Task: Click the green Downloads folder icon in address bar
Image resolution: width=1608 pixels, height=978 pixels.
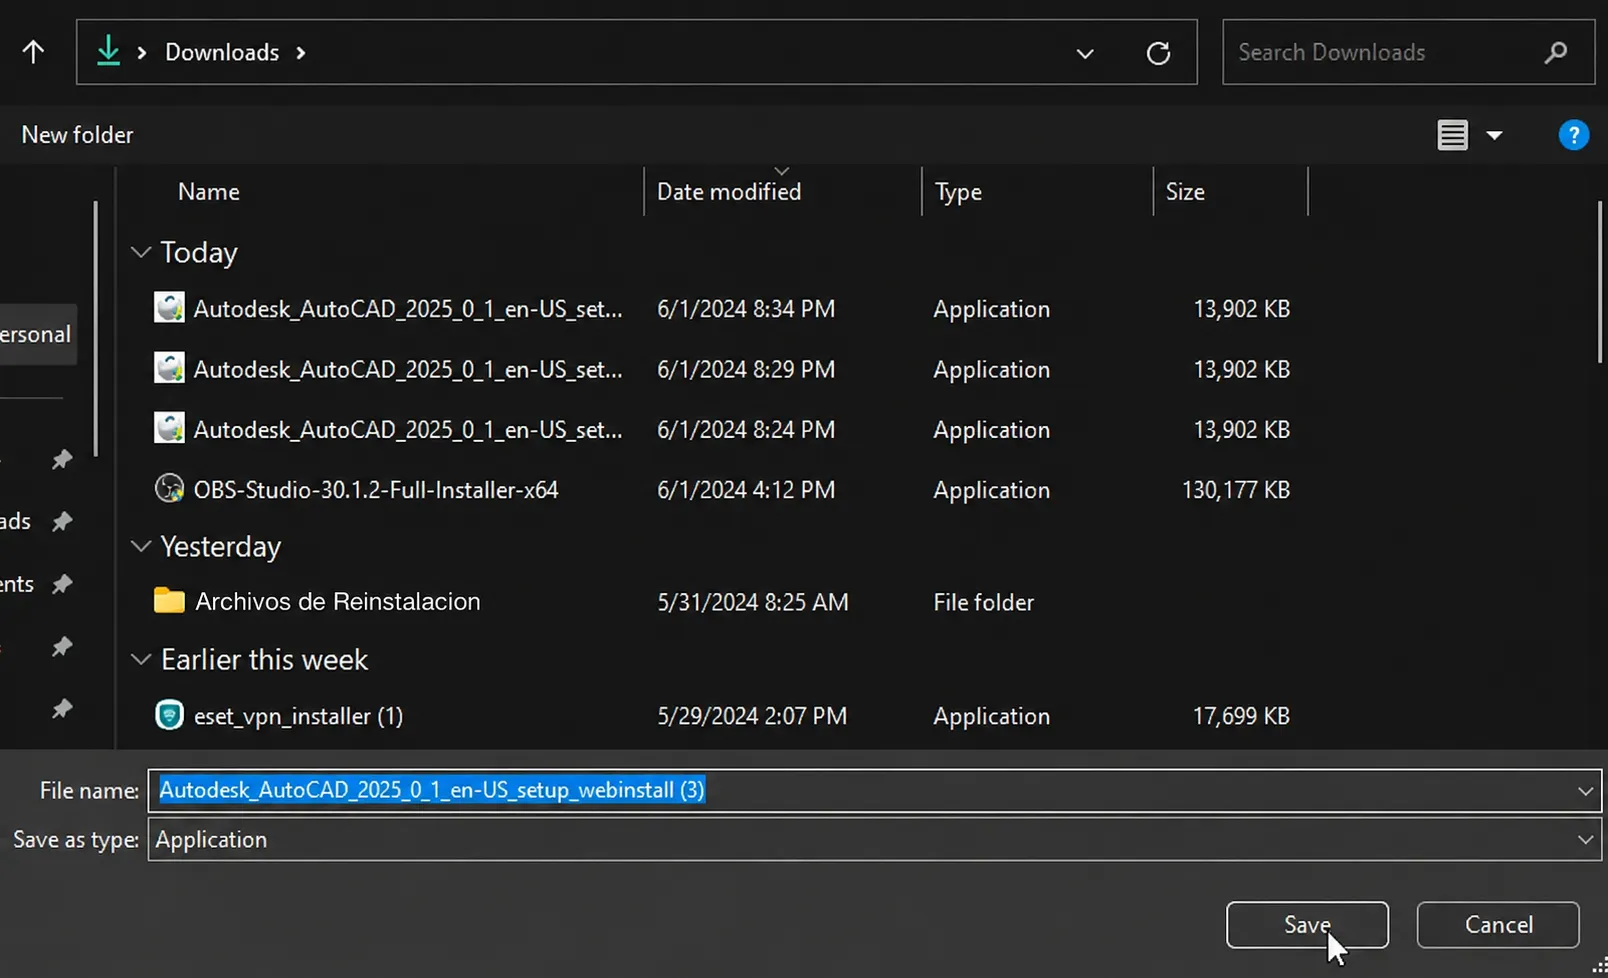Action: (x=108, y=51)
